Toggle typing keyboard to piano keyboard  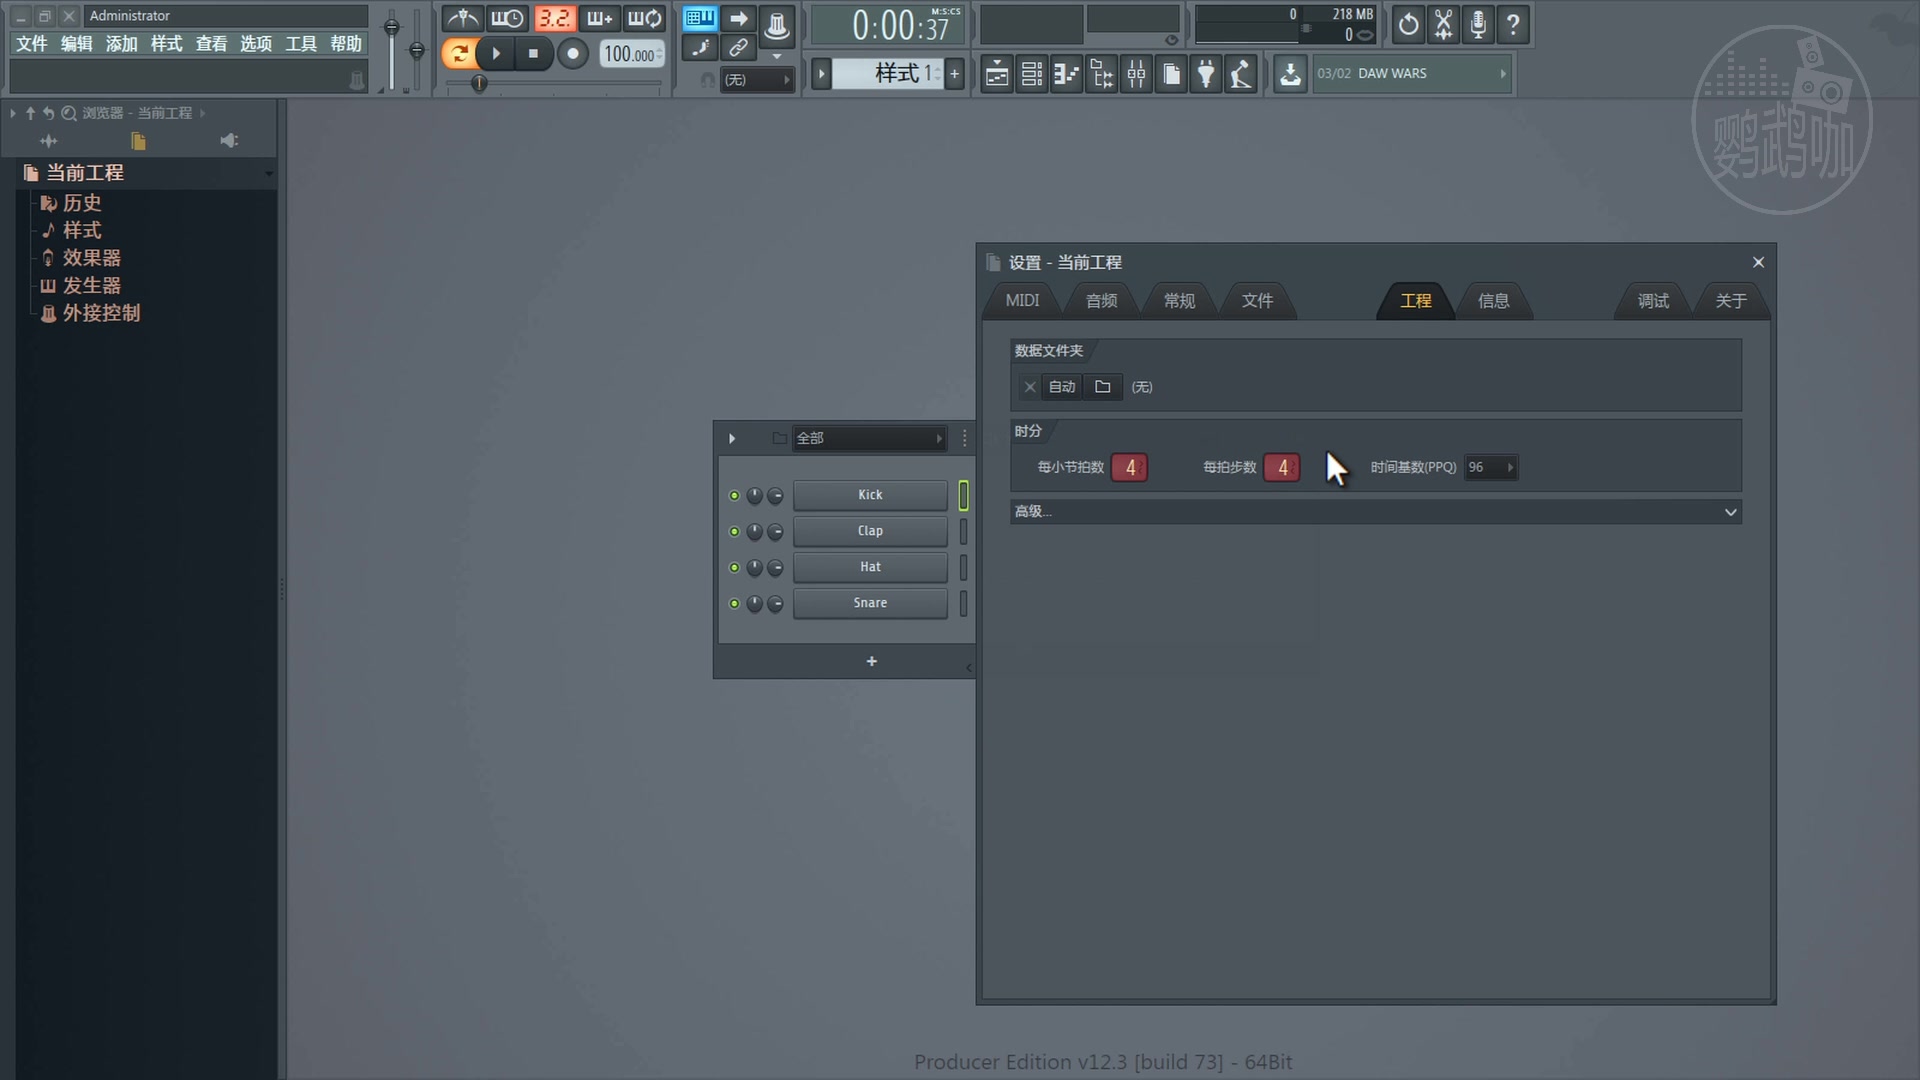coord(700,18)
